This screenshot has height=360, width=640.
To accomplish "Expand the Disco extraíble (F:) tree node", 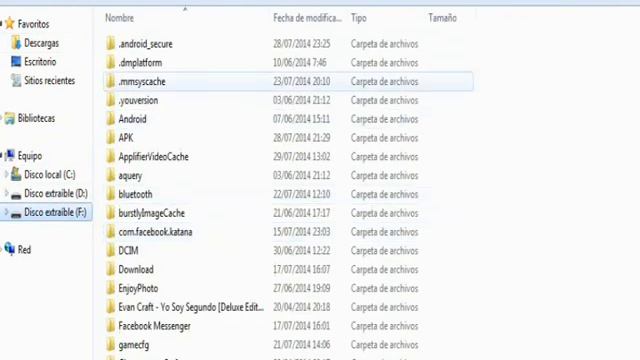I will [6, 212].
